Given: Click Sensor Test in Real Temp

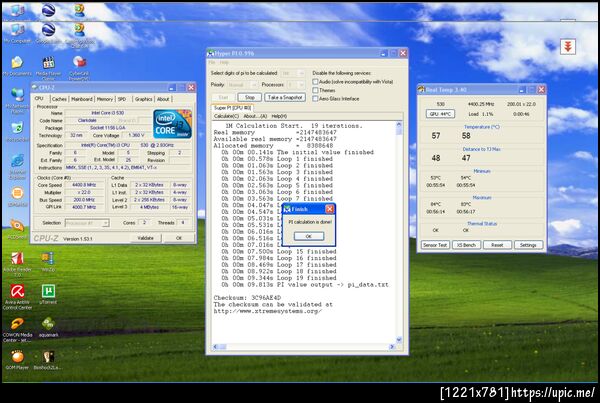Looking at the screenshot, I should [435, 245].
